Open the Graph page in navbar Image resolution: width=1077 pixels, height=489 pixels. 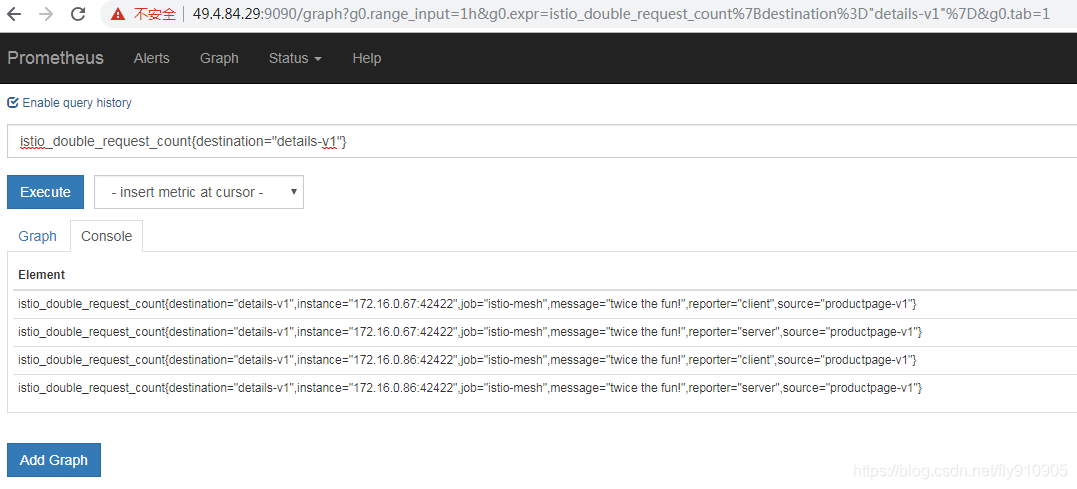[219, 58]
